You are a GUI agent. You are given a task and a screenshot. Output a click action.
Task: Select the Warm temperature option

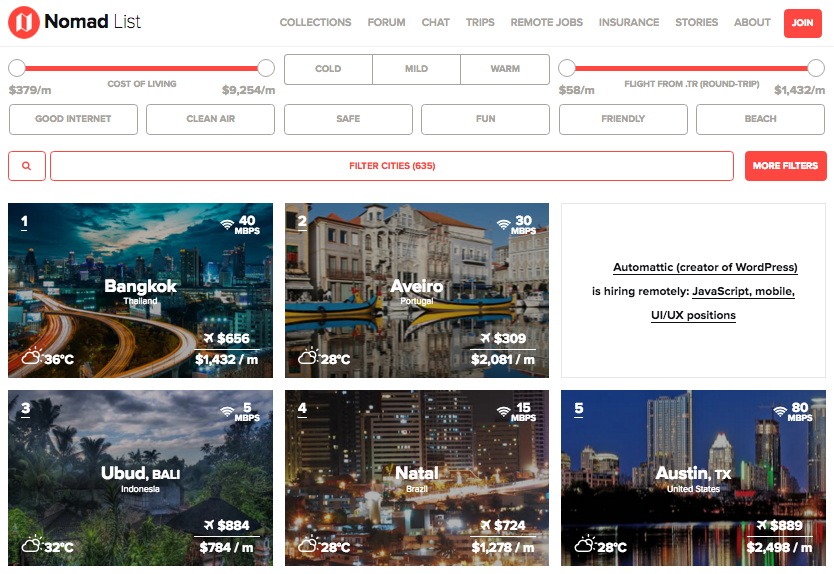click(505, 69)
